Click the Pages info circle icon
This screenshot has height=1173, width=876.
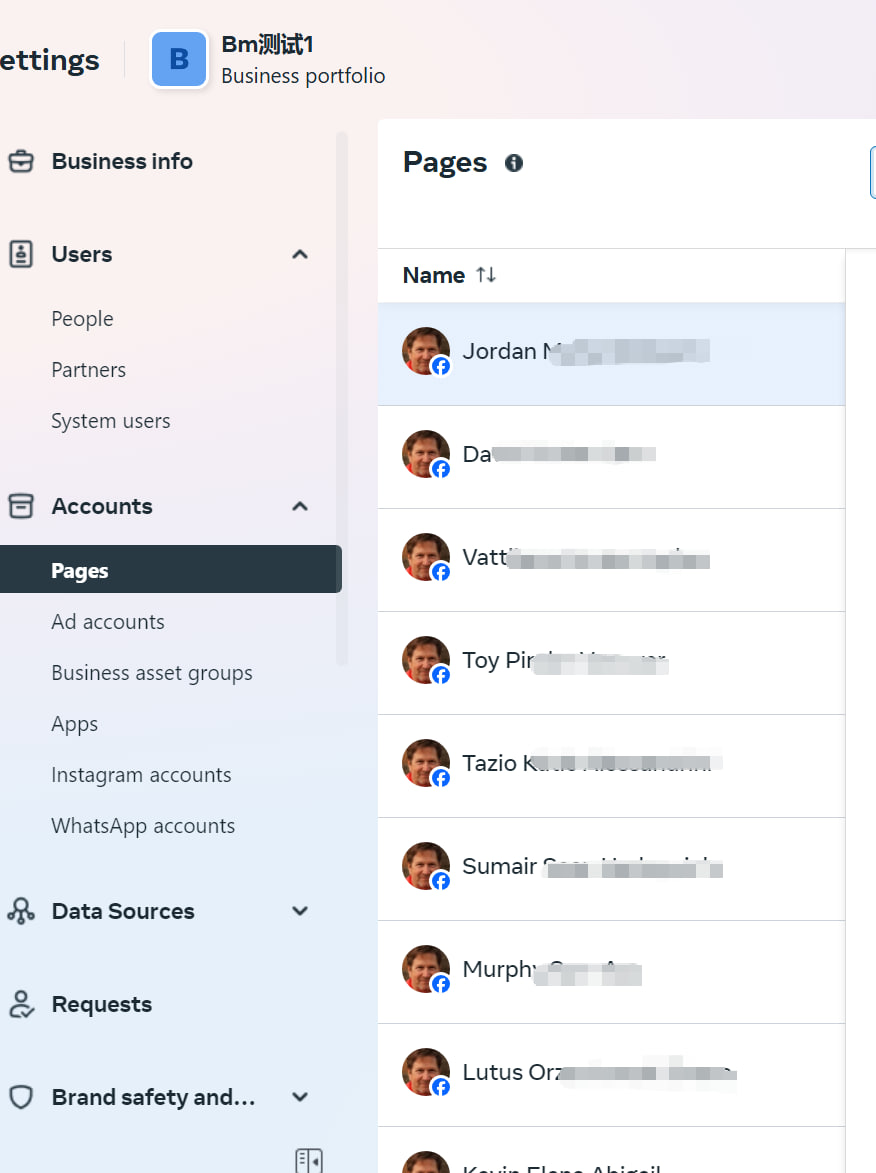(514, 163)
